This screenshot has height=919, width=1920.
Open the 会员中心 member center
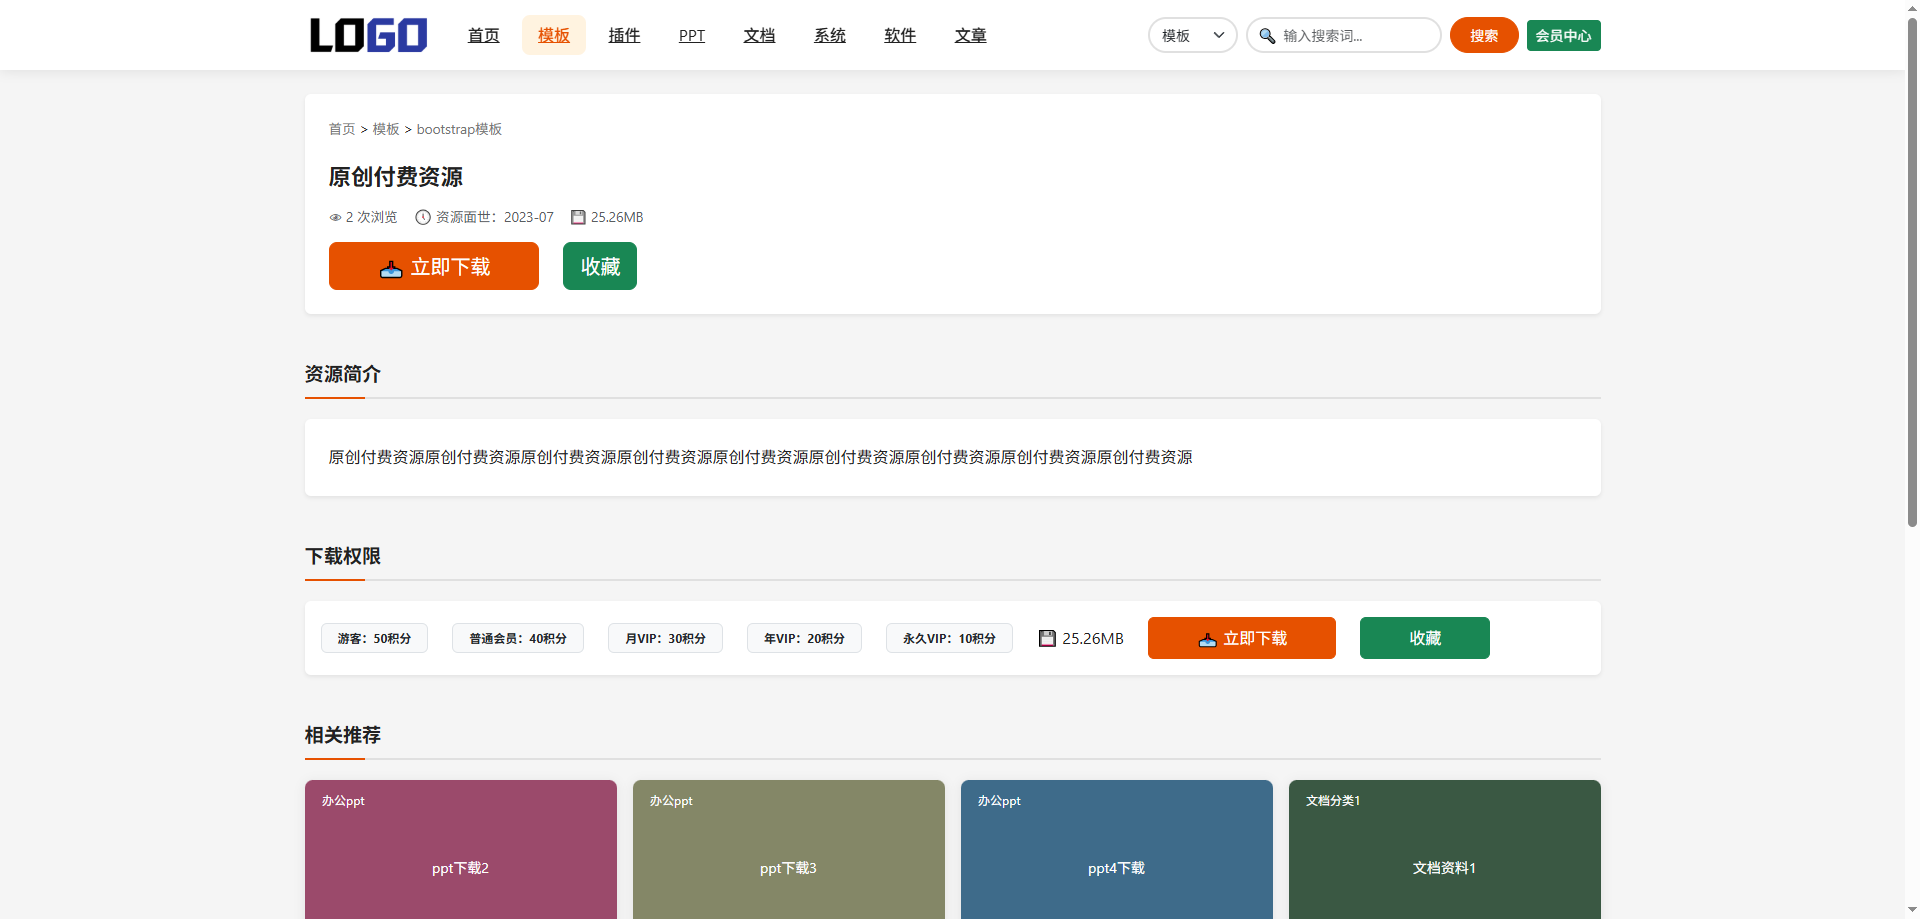1563,35
